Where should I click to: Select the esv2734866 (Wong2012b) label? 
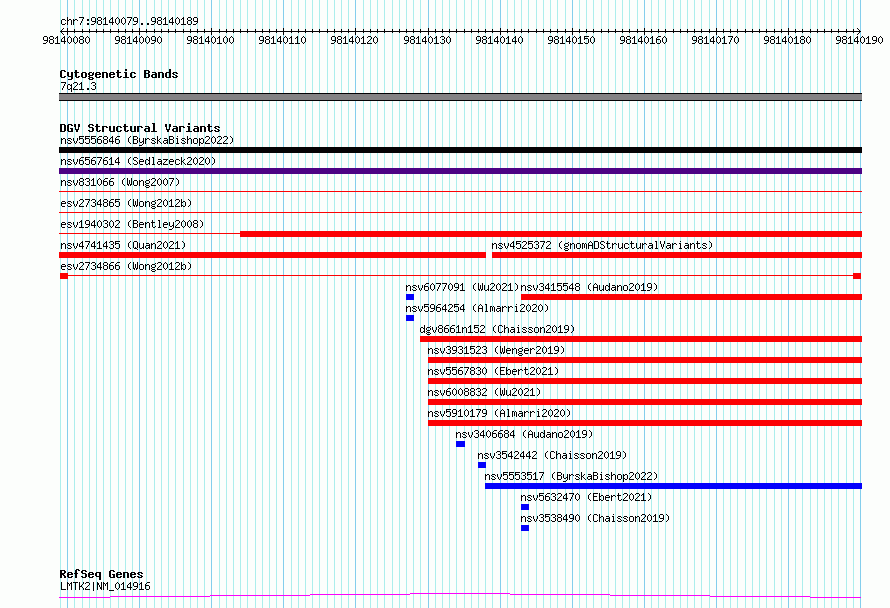tap(126, 266)
